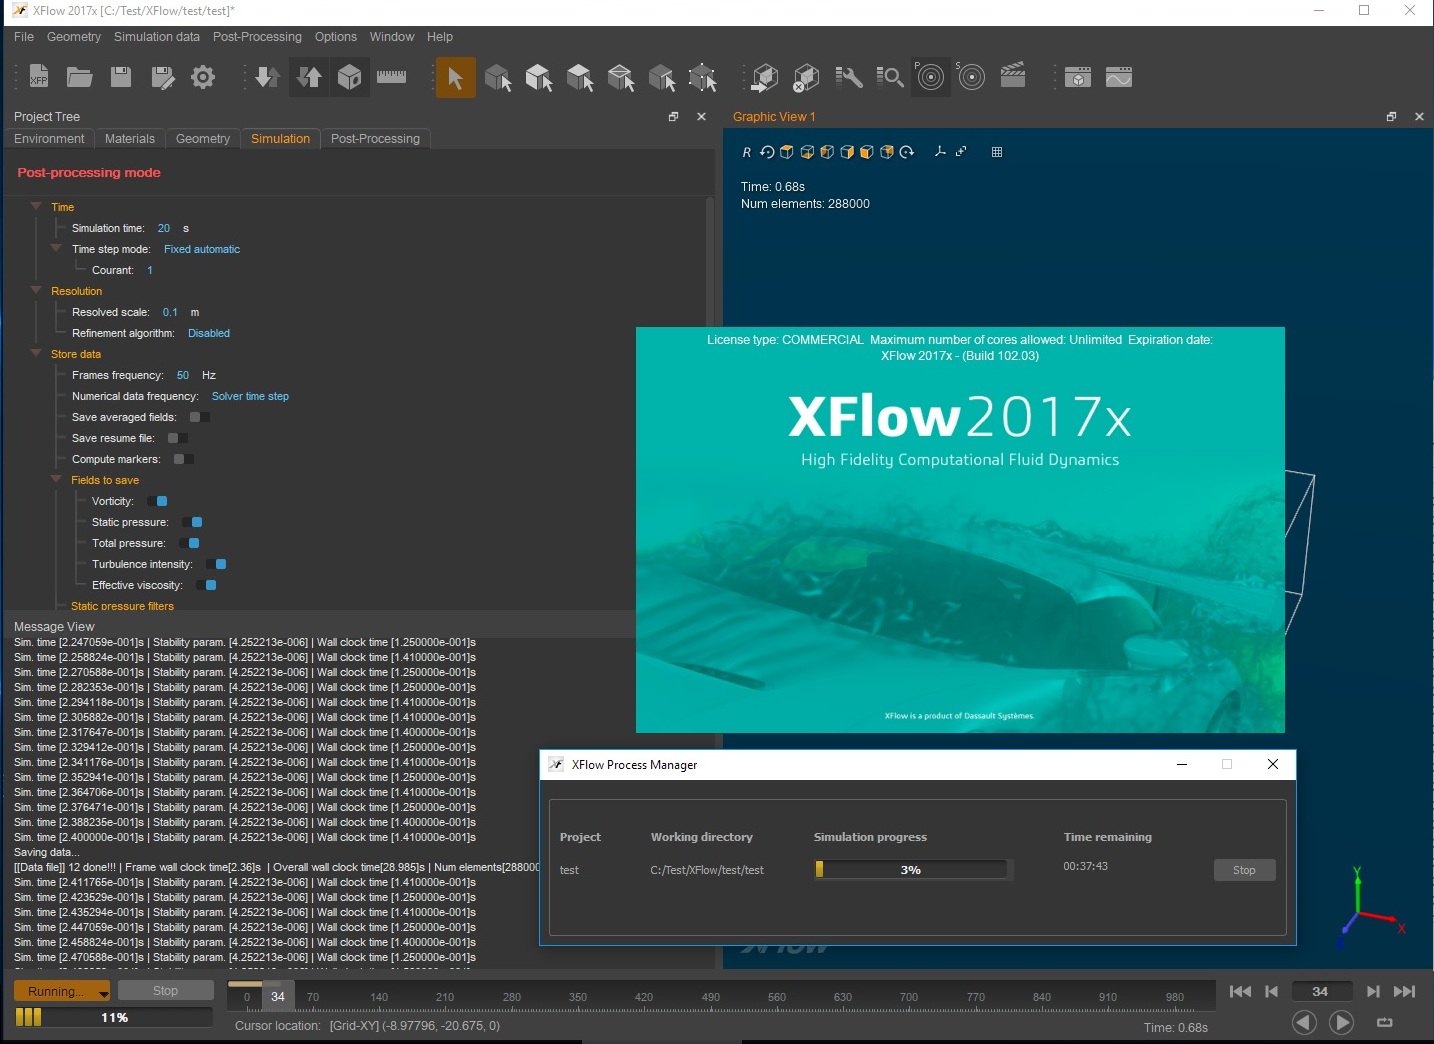This screenshot has height=1044, width=1434.
Task: Open the File menu
Action: click(x=24, y=37)
